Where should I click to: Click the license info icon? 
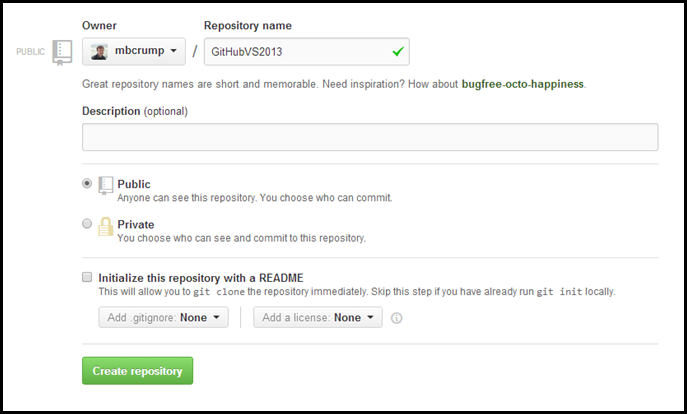pyautogui.click(x=397, y=318)
